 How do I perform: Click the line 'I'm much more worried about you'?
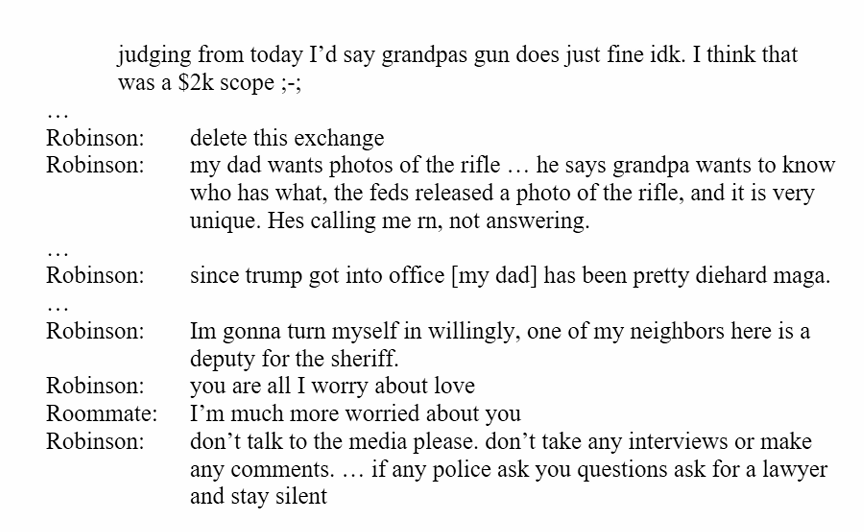click(x=355, y=413)
